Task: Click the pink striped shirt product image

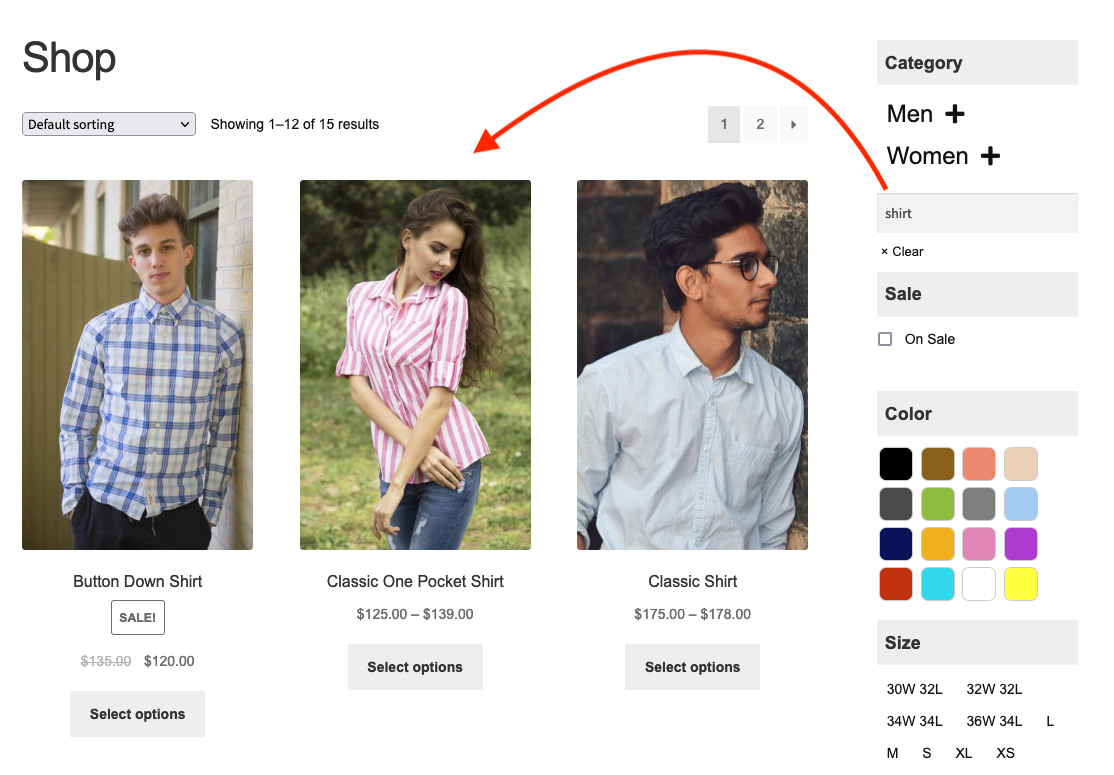Action: pos(415,365)
